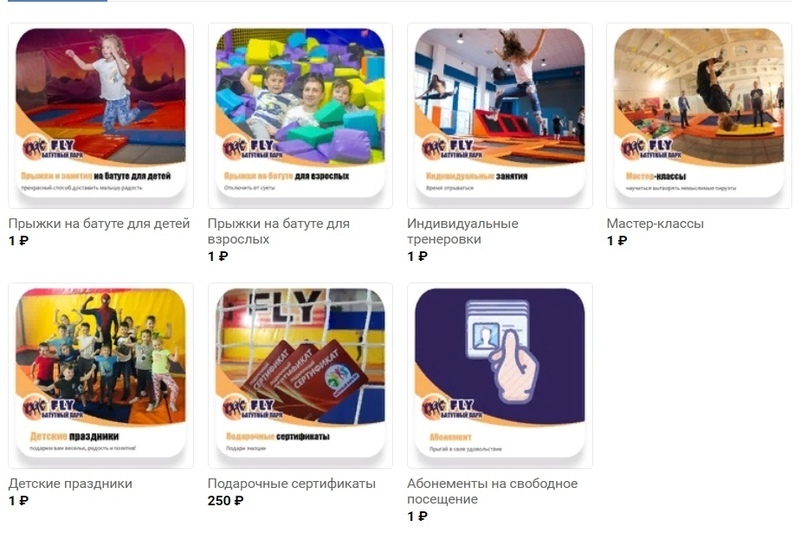This screenshot has width=807, height=533.
Task: Open the kids trampoline jumping product image
Action: pyautogui.click(x=101, y=115)
